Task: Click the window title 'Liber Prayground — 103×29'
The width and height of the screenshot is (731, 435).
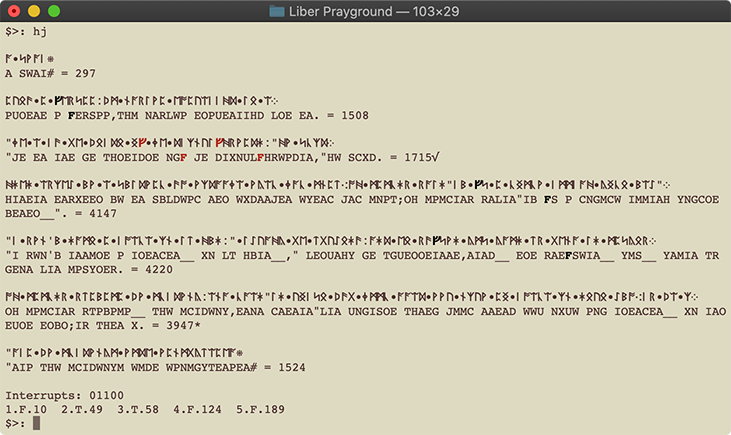Action: pyautogui.click(x=373, y=11)
